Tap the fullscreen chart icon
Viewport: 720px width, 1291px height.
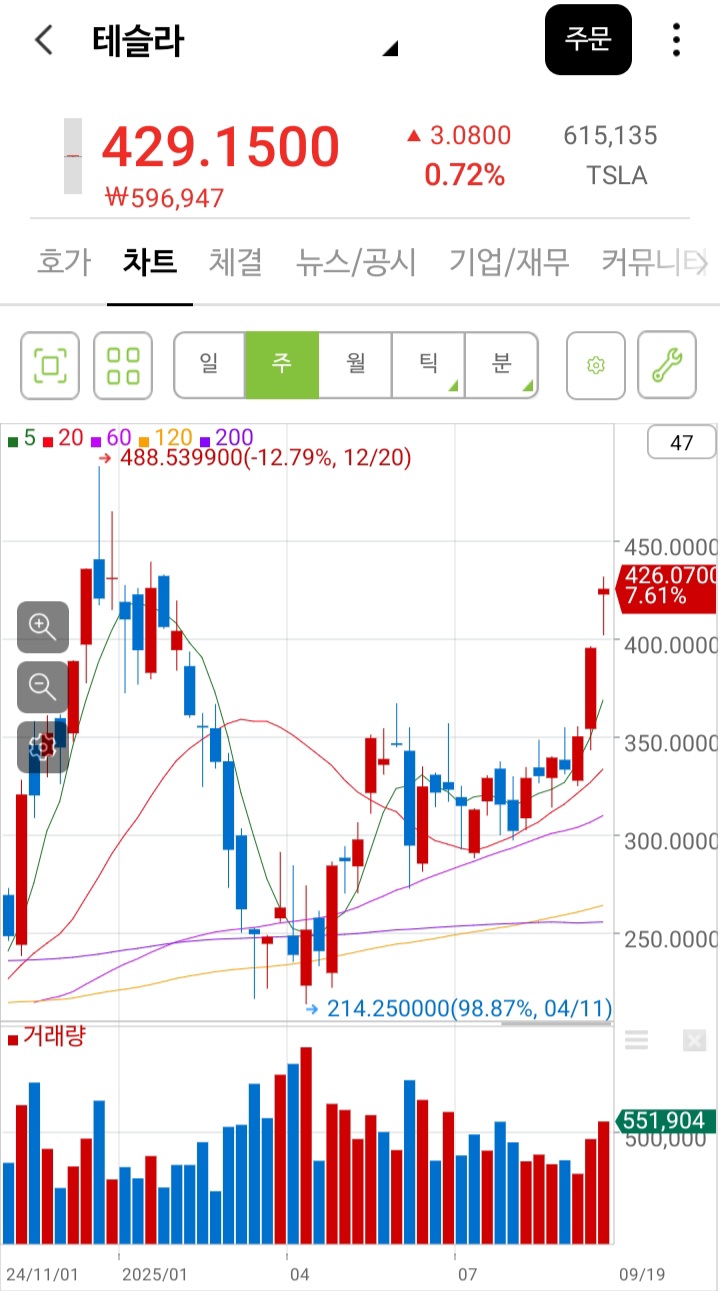(x=51, y=365)
